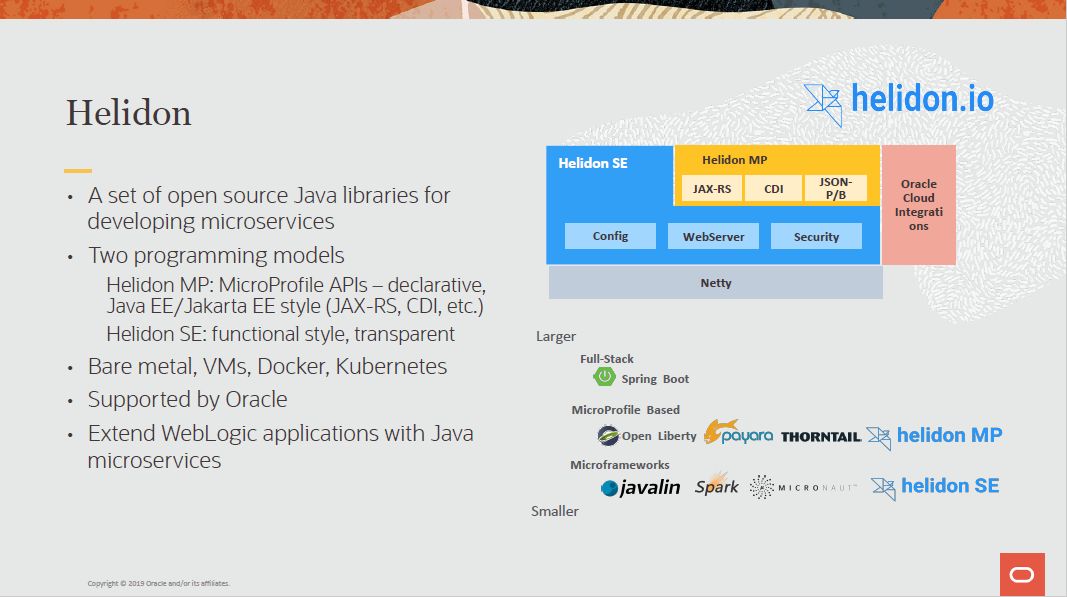Image resolution: width=1067 pixels, height=597 pixels.
Task: Select the Open Liberty logo icon
Action: point(608,435)
